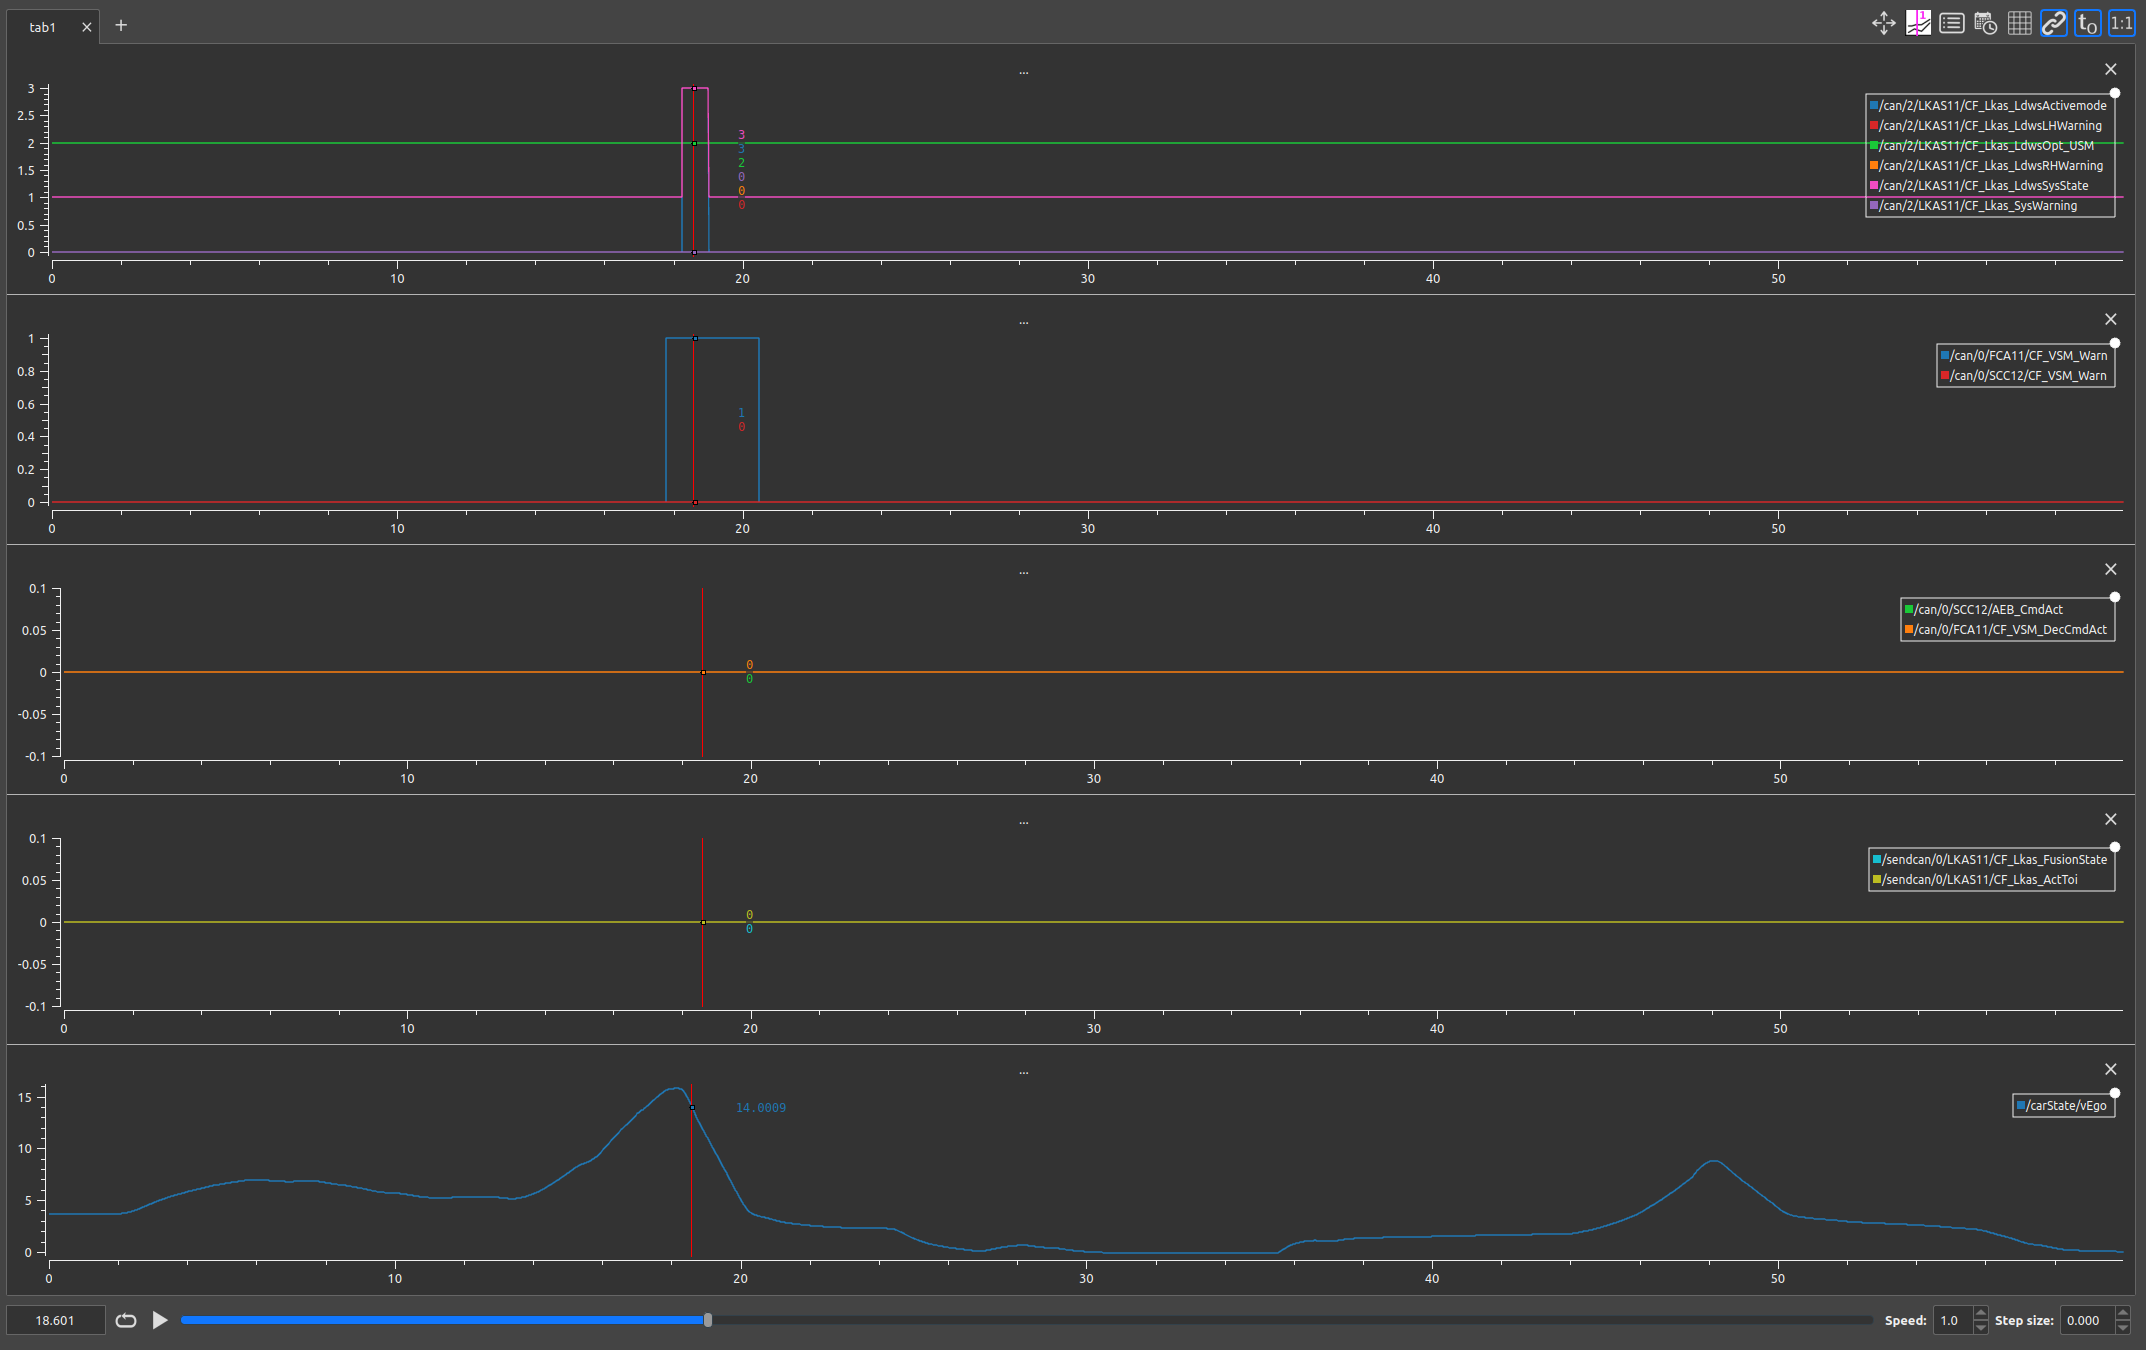
Task: Click the playback time slider handle
Action: (x=708, y=1320)
